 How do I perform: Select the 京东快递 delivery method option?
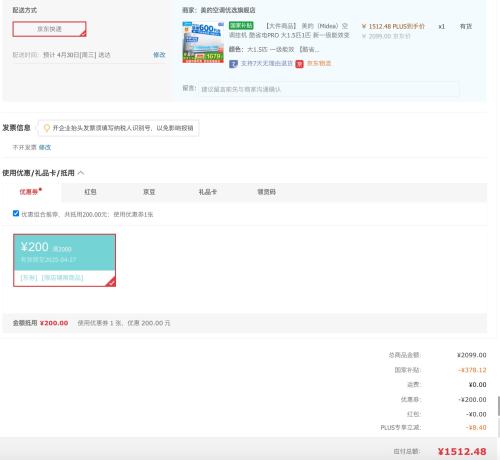pyautogui.click(x=49, y=29)
